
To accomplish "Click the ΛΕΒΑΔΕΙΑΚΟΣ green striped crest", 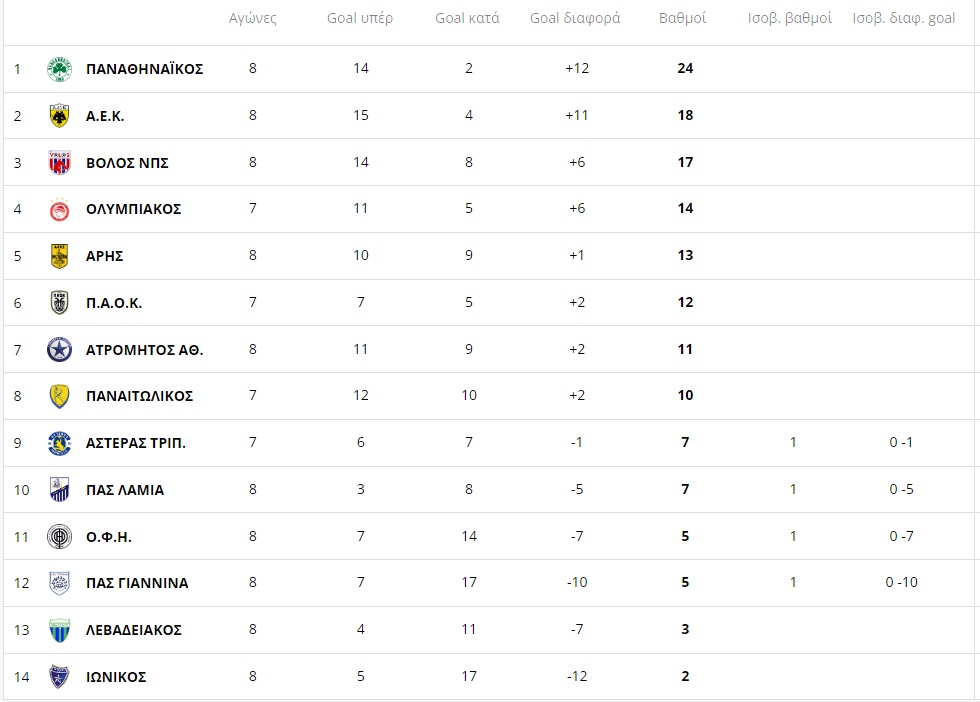I will click(x=59, y=630).
